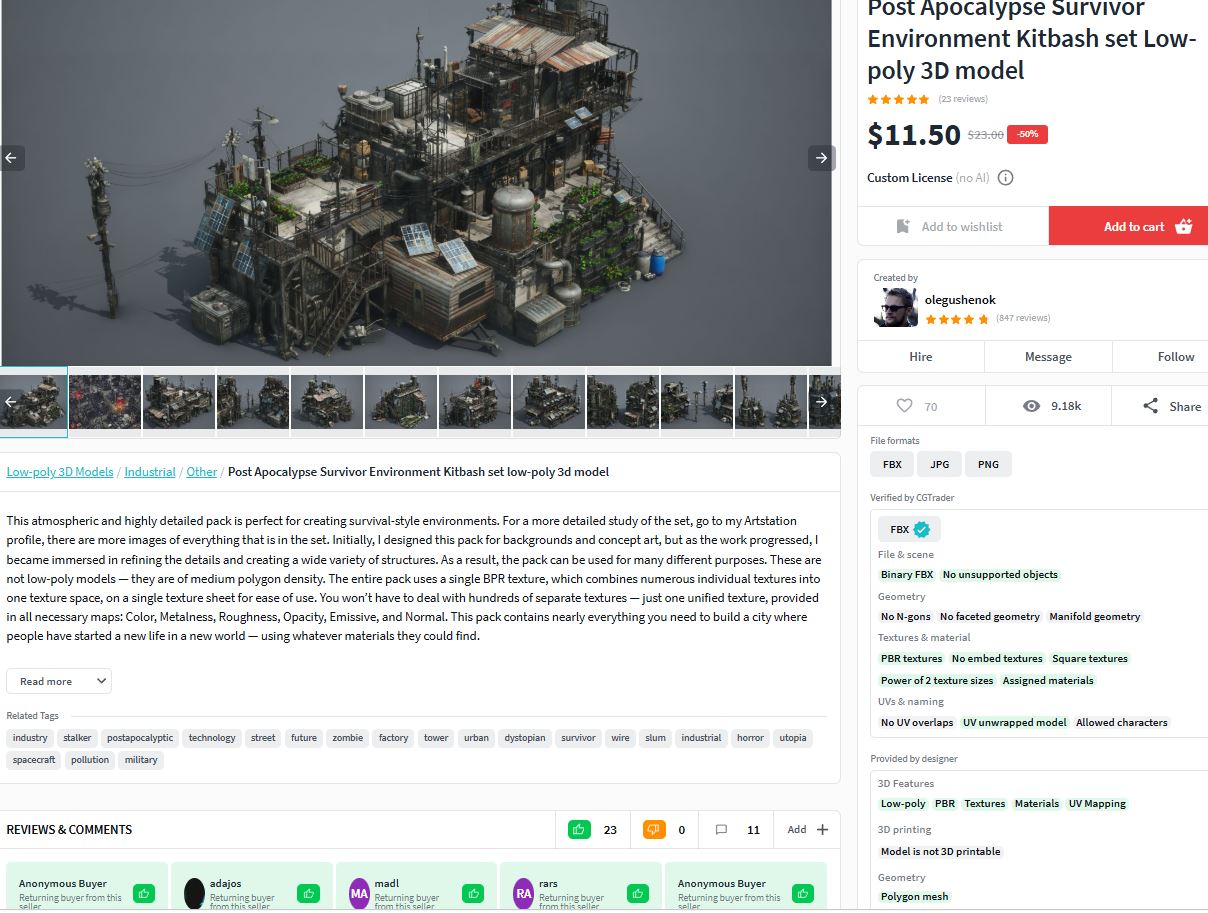Screen dimensions: 1208x913
Task: Click the spacecraft tag
Action: pos(34,760)
